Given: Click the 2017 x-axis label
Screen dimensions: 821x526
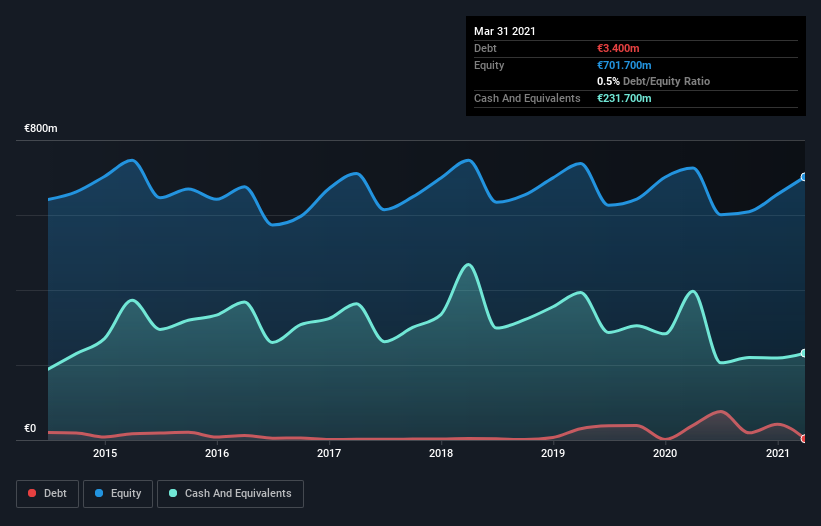Looking at the screenshot, I should click(329, 453).
